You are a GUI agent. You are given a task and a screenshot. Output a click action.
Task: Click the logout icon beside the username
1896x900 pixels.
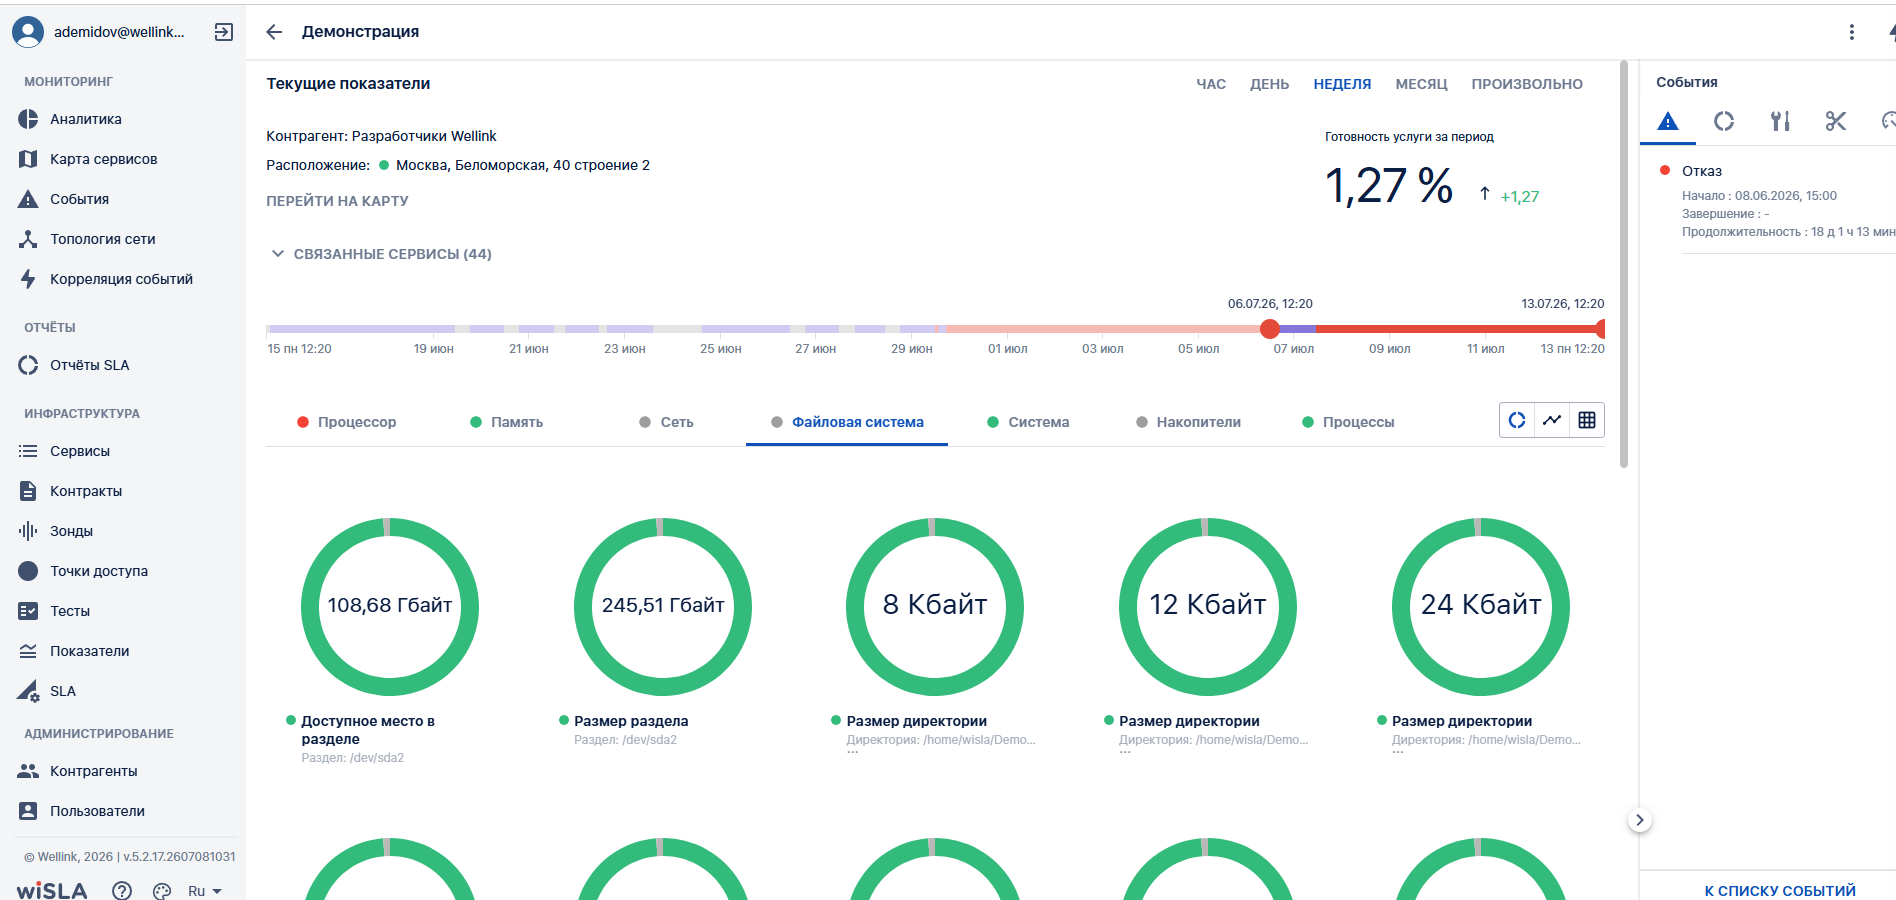(x=224, y=32)
